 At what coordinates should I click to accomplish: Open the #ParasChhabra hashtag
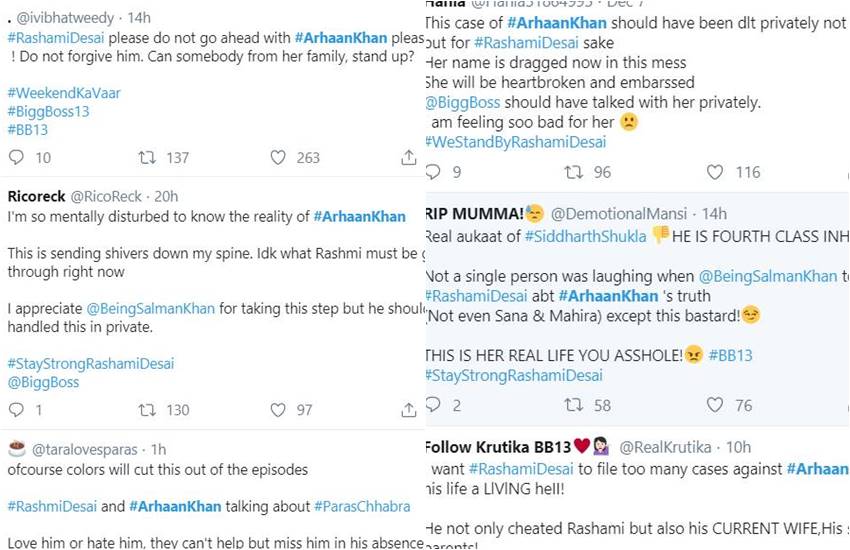pos(362,506)
